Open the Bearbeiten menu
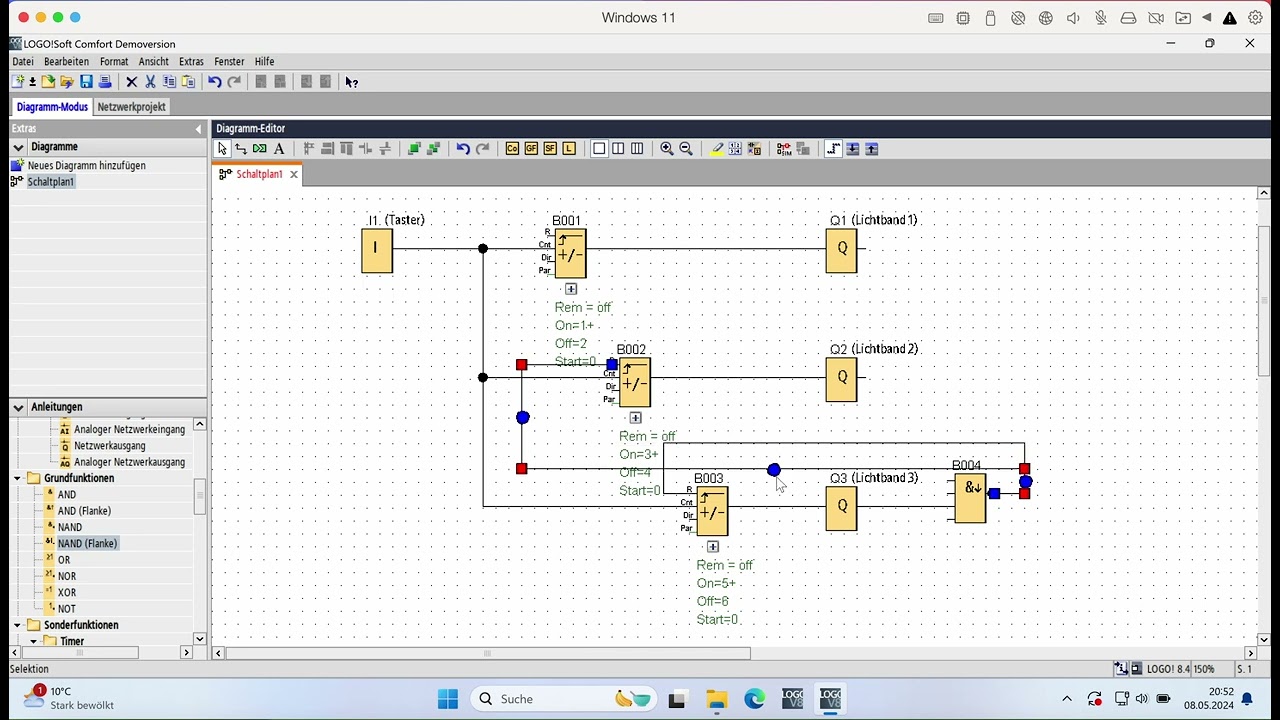 pyautogui.click(x=66, y=62)
